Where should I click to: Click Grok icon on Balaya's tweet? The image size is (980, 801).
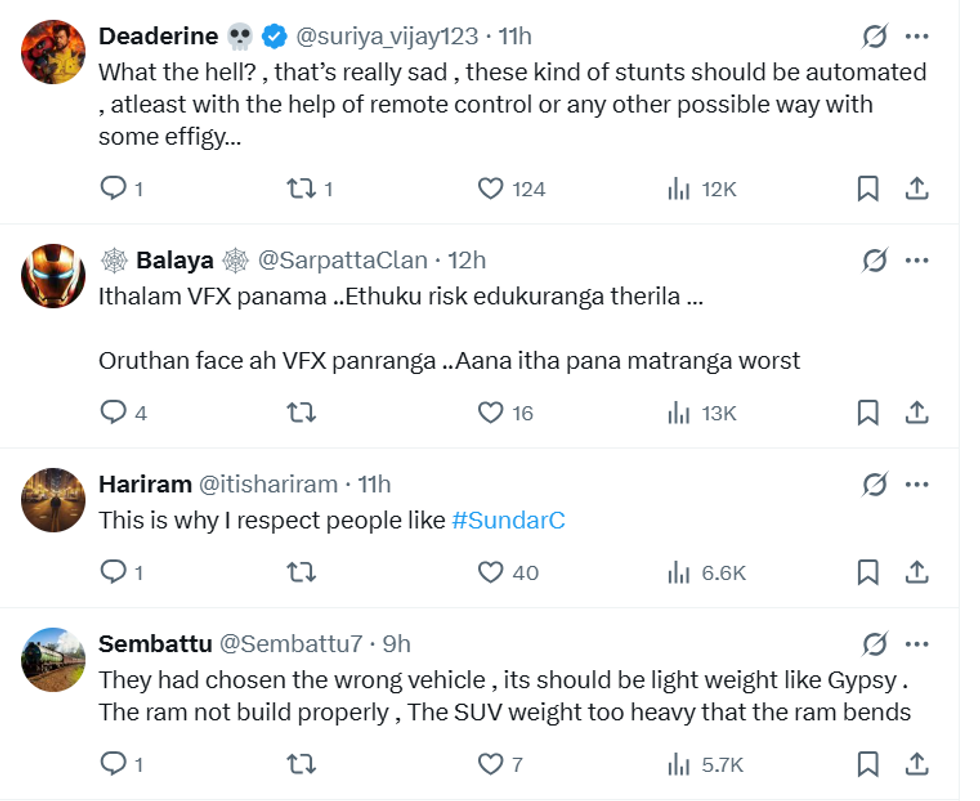click(874, 261)
